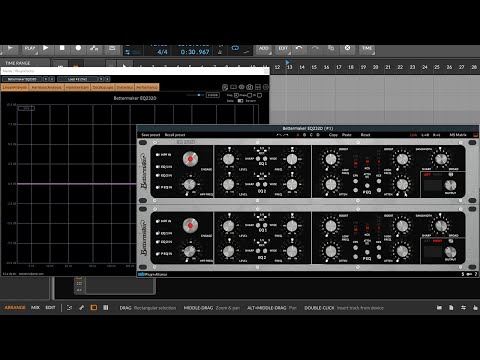Click the delete (X circle) icon in the toolbar

click(x=347, y=48)
